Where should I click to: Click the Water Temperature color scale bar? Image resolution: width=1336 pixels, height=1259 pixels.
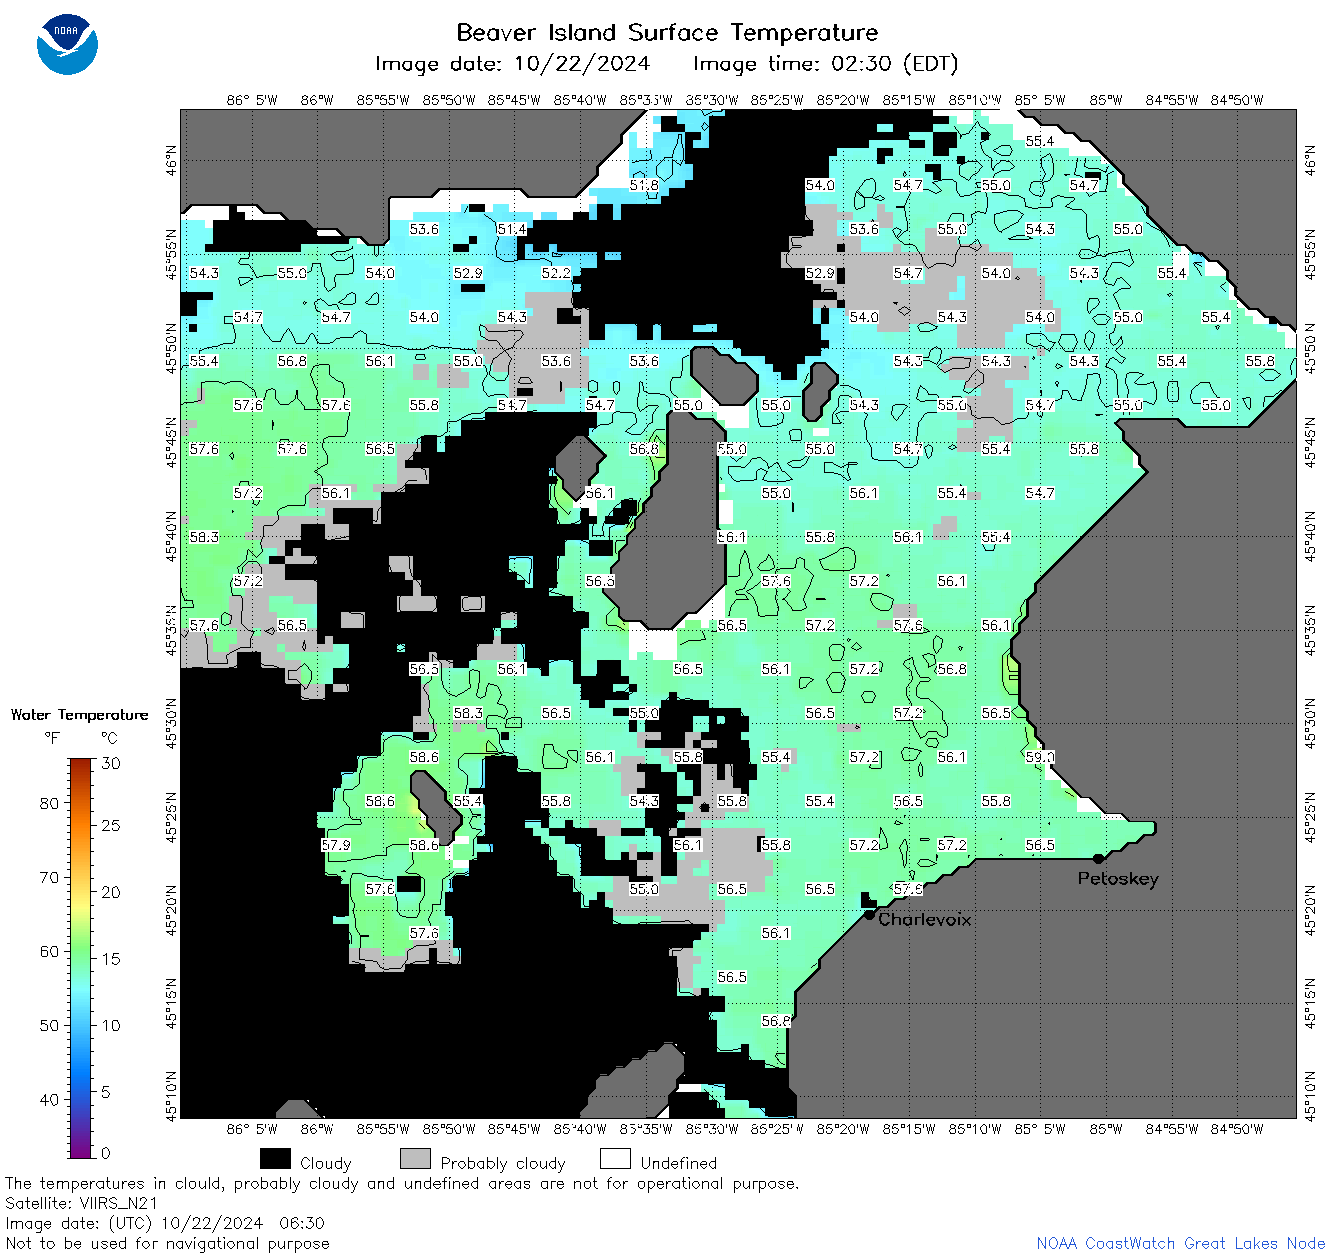click(x=81, y=956)
